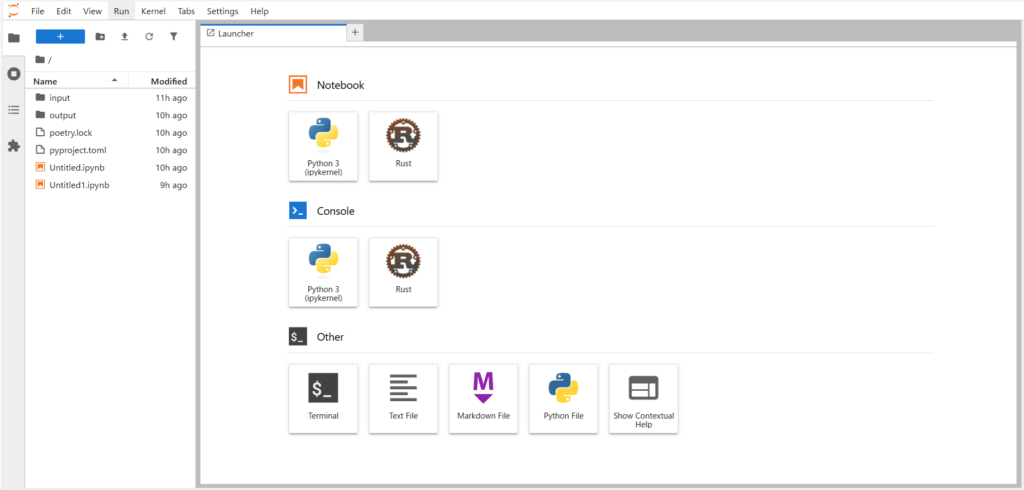This screenshot has width=1024, height=490.
Task: Click the orange Notebook section icon
Action: tap(298, 85)
